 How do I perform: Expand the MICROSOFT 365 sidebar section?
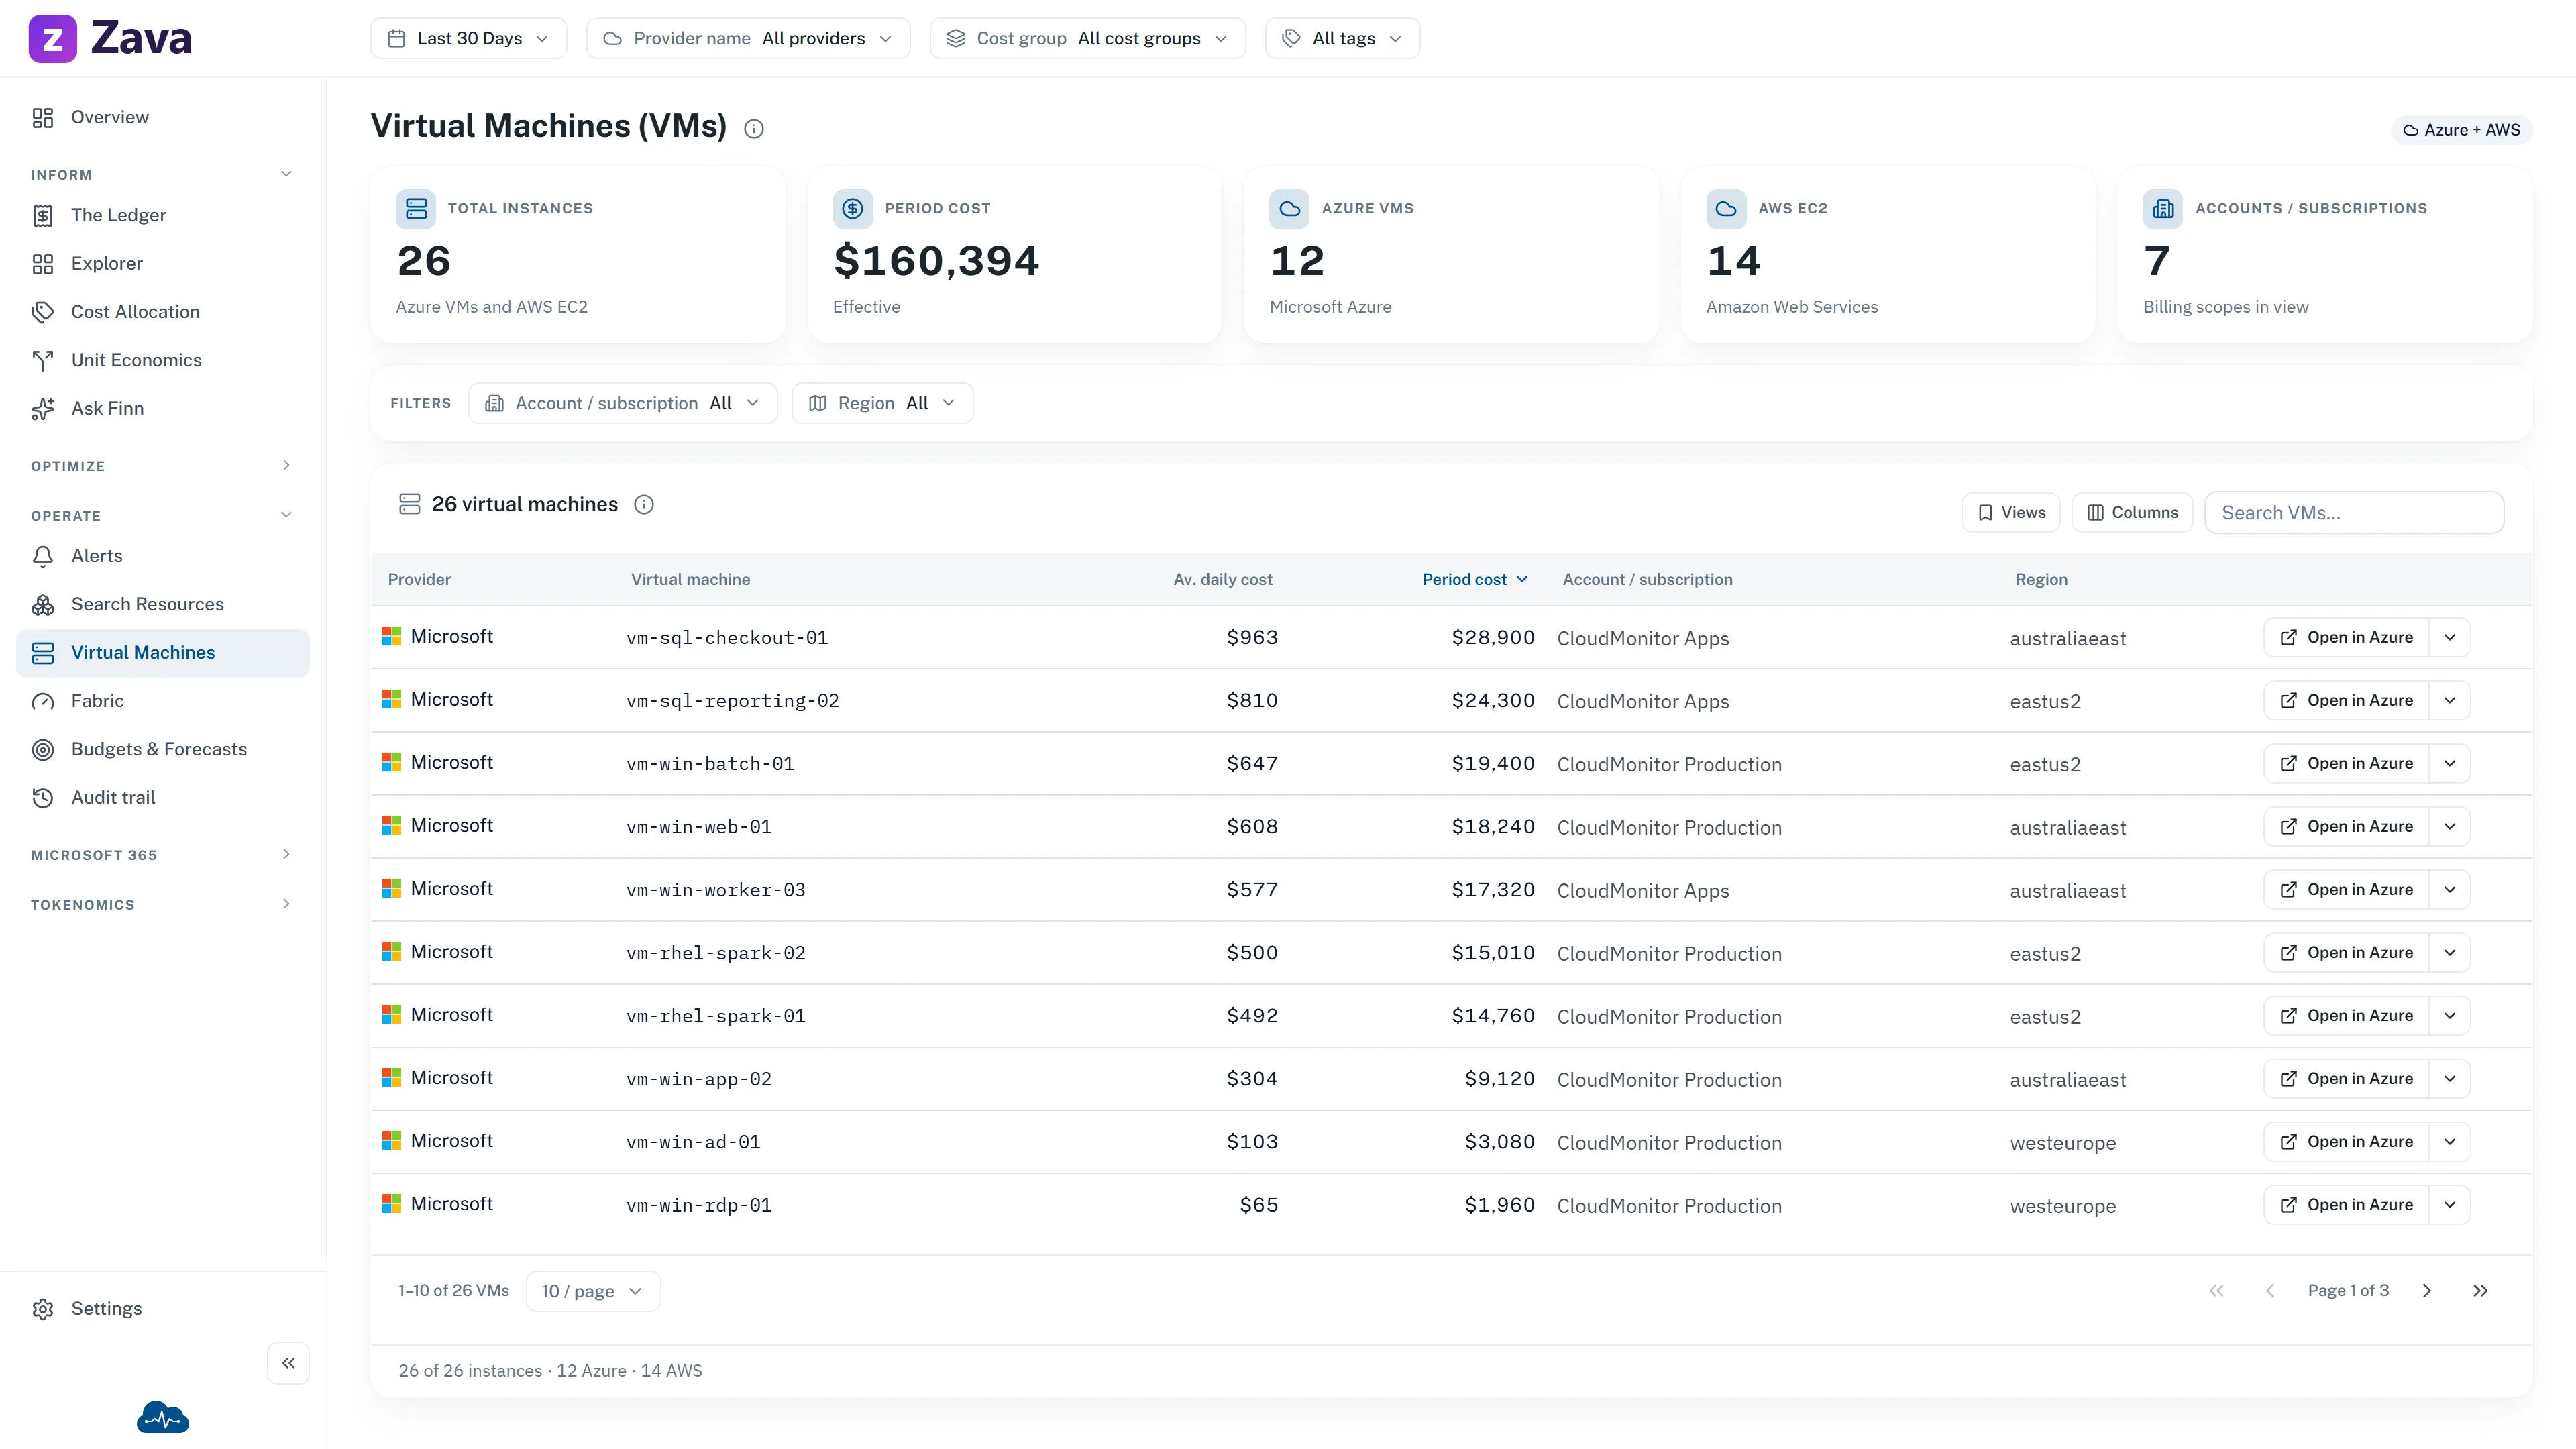tap(163, 855)
